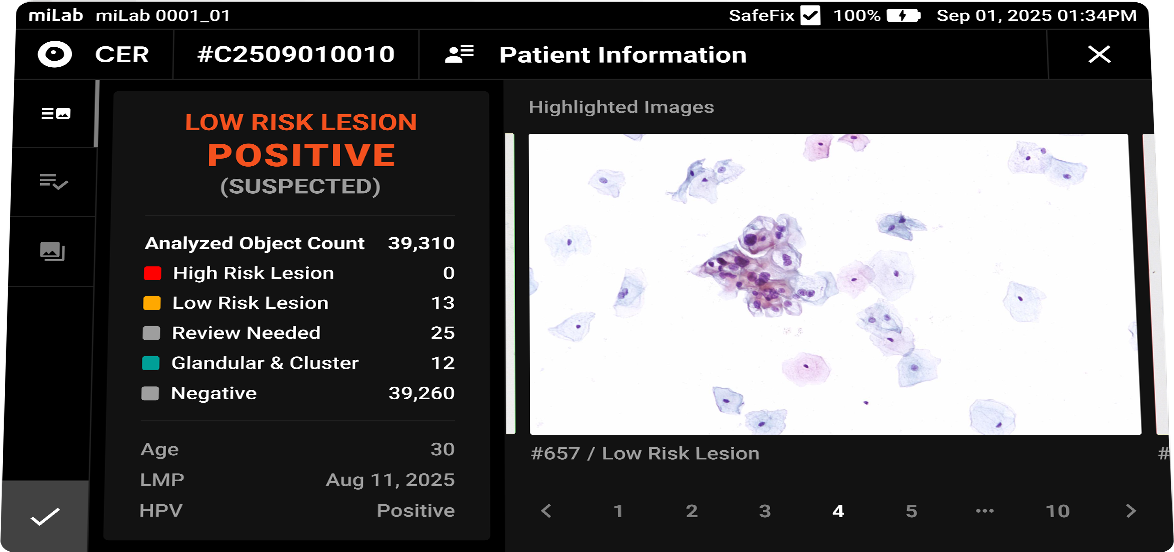Click the eye logo icon beside CER
Screen dimensions: 1174x552
[56, 54]
